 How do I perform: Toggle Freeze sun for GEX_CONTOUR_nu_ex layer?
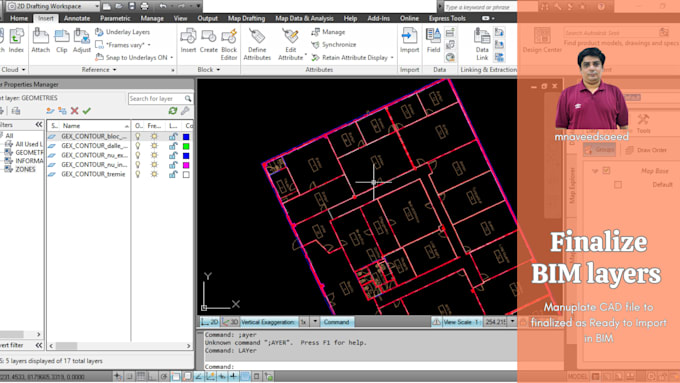pos(154,155)
